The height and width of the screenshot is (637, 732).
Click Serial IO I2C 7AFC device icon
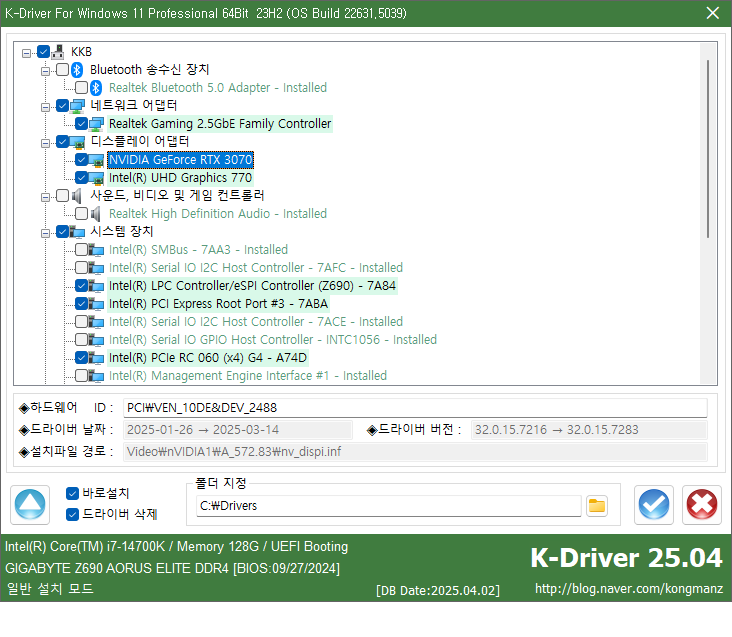click(x=96, y=268)
